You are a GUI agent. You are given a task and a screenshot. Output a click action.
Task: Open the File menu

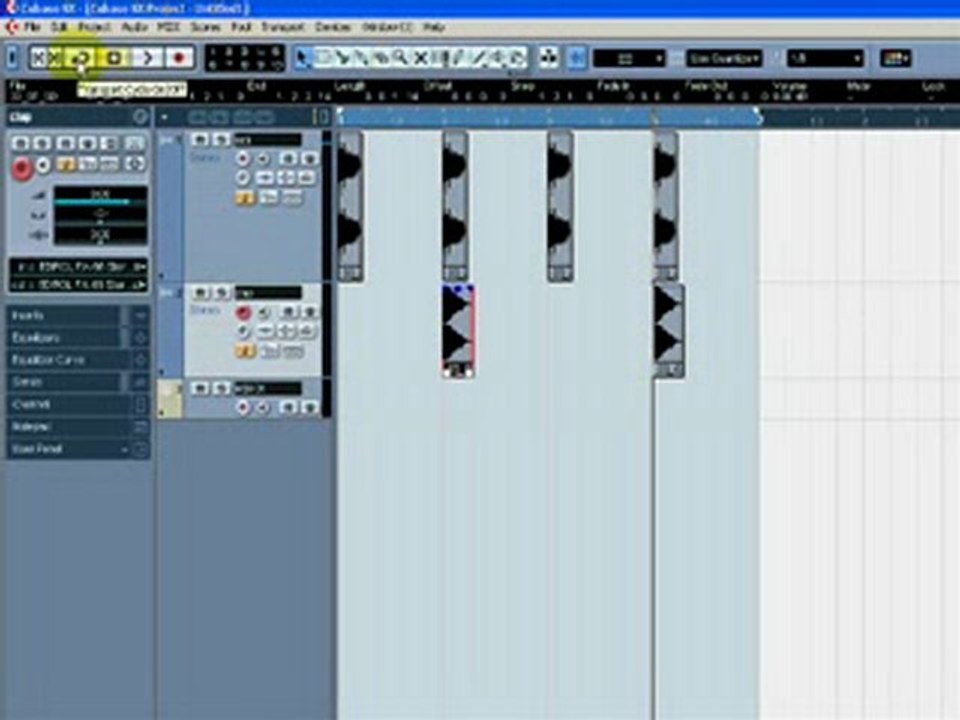(x=32, y=28)
